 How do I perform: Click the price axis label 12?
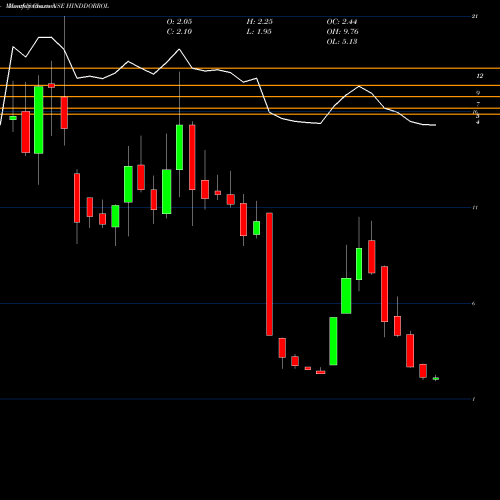tap(480, 76)
